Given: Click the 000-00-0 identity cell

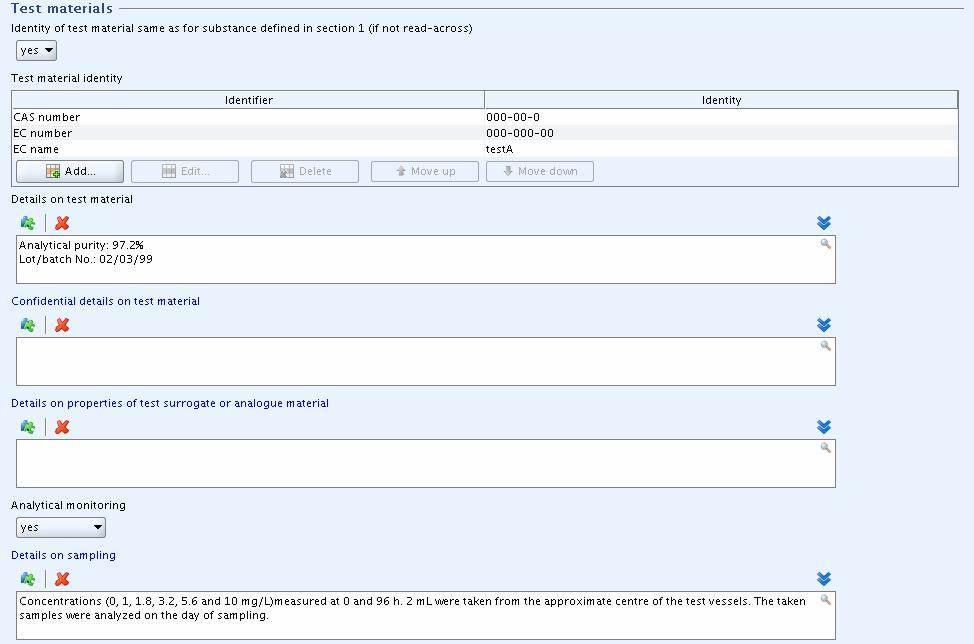Looking at the screenshot, I should [x=721, y=117].
